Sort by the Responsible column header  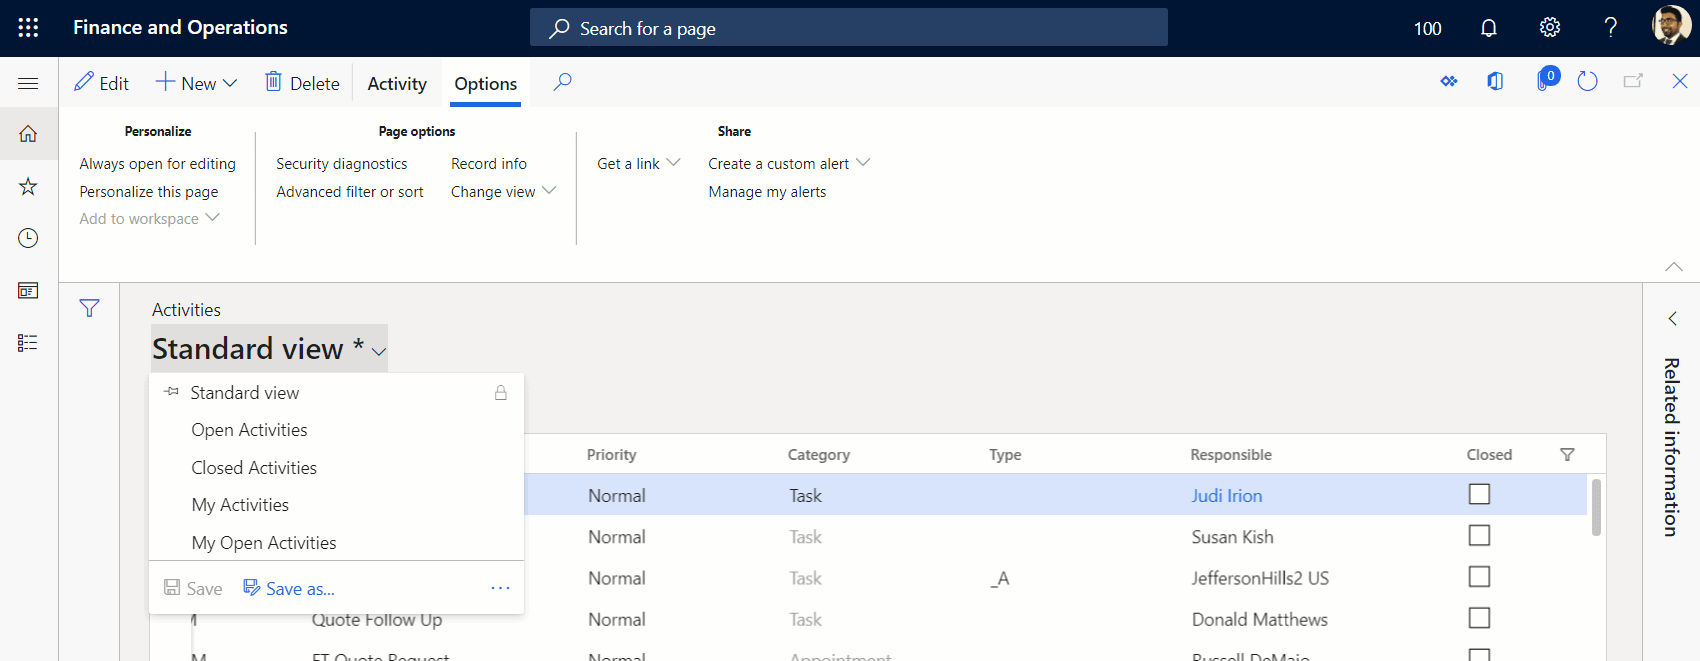pyautogui.click(x=1231, y=455)
